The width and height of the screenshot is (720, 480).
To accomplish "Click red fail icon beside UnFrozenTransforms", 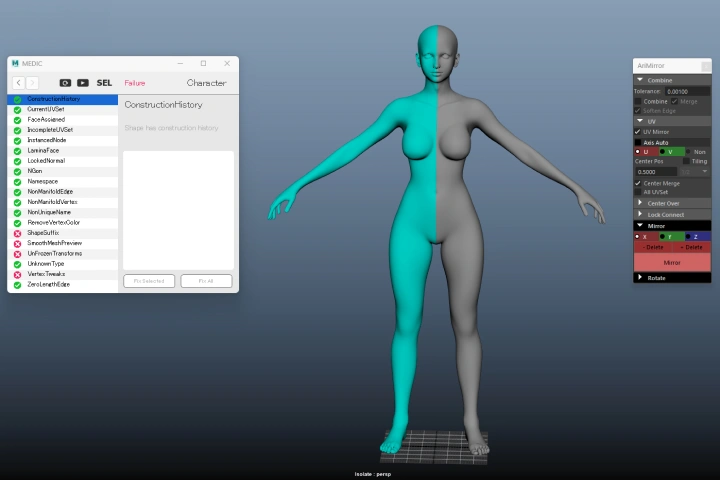I will pyautogui.click(x=17, y=254).
